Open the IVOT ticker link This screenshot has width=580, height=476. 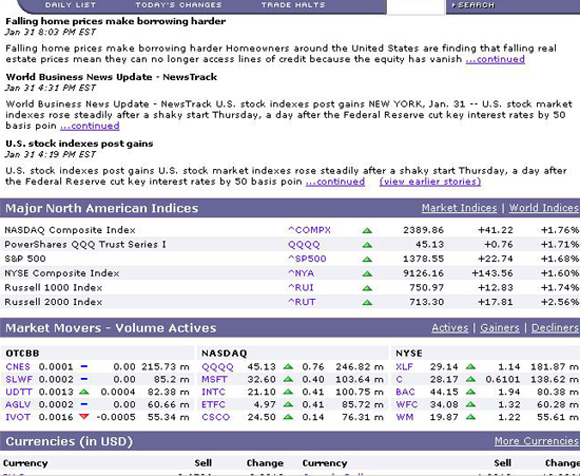18,417
